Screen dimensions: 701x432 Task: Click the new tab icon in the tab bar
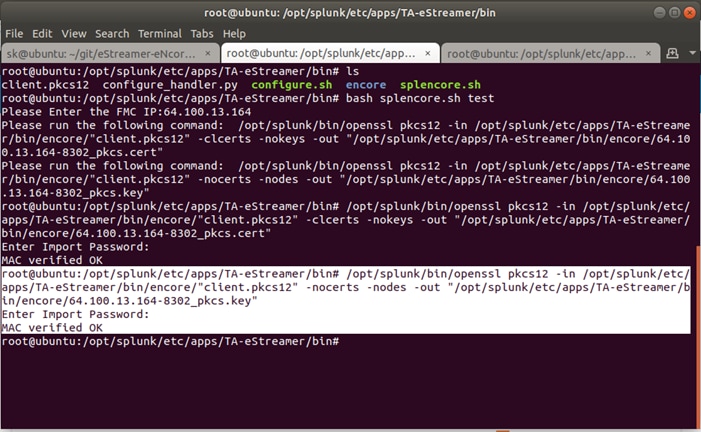(672, 53)
